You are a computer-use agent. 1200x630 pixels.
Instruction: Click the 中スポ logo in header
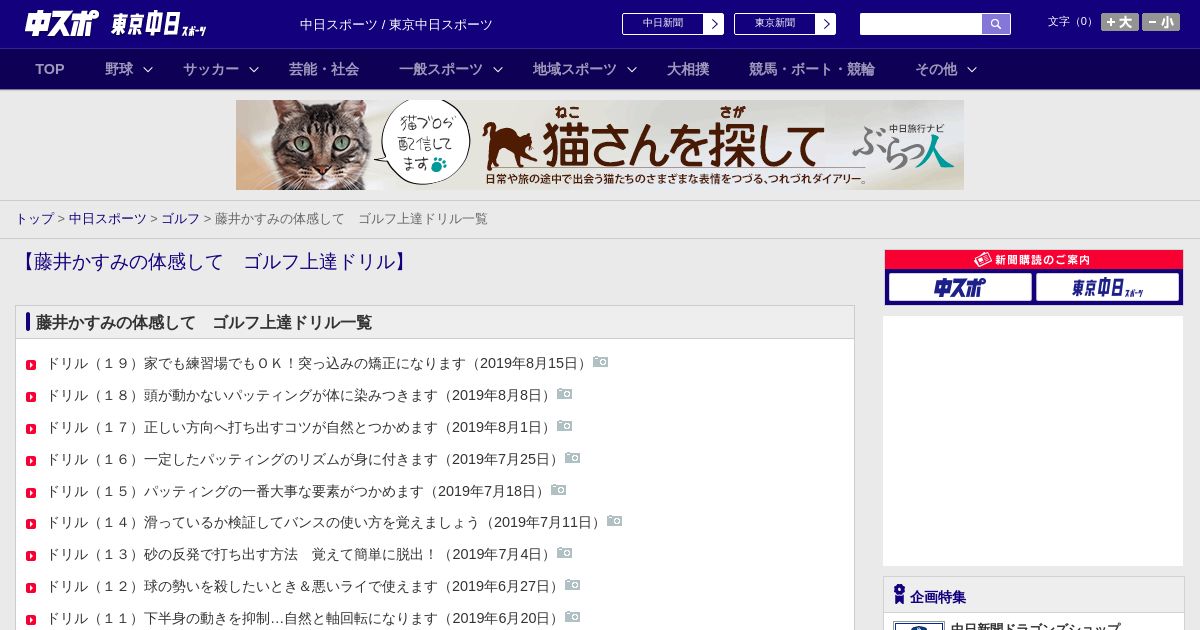pyautogui.click(x=62, y=23)
